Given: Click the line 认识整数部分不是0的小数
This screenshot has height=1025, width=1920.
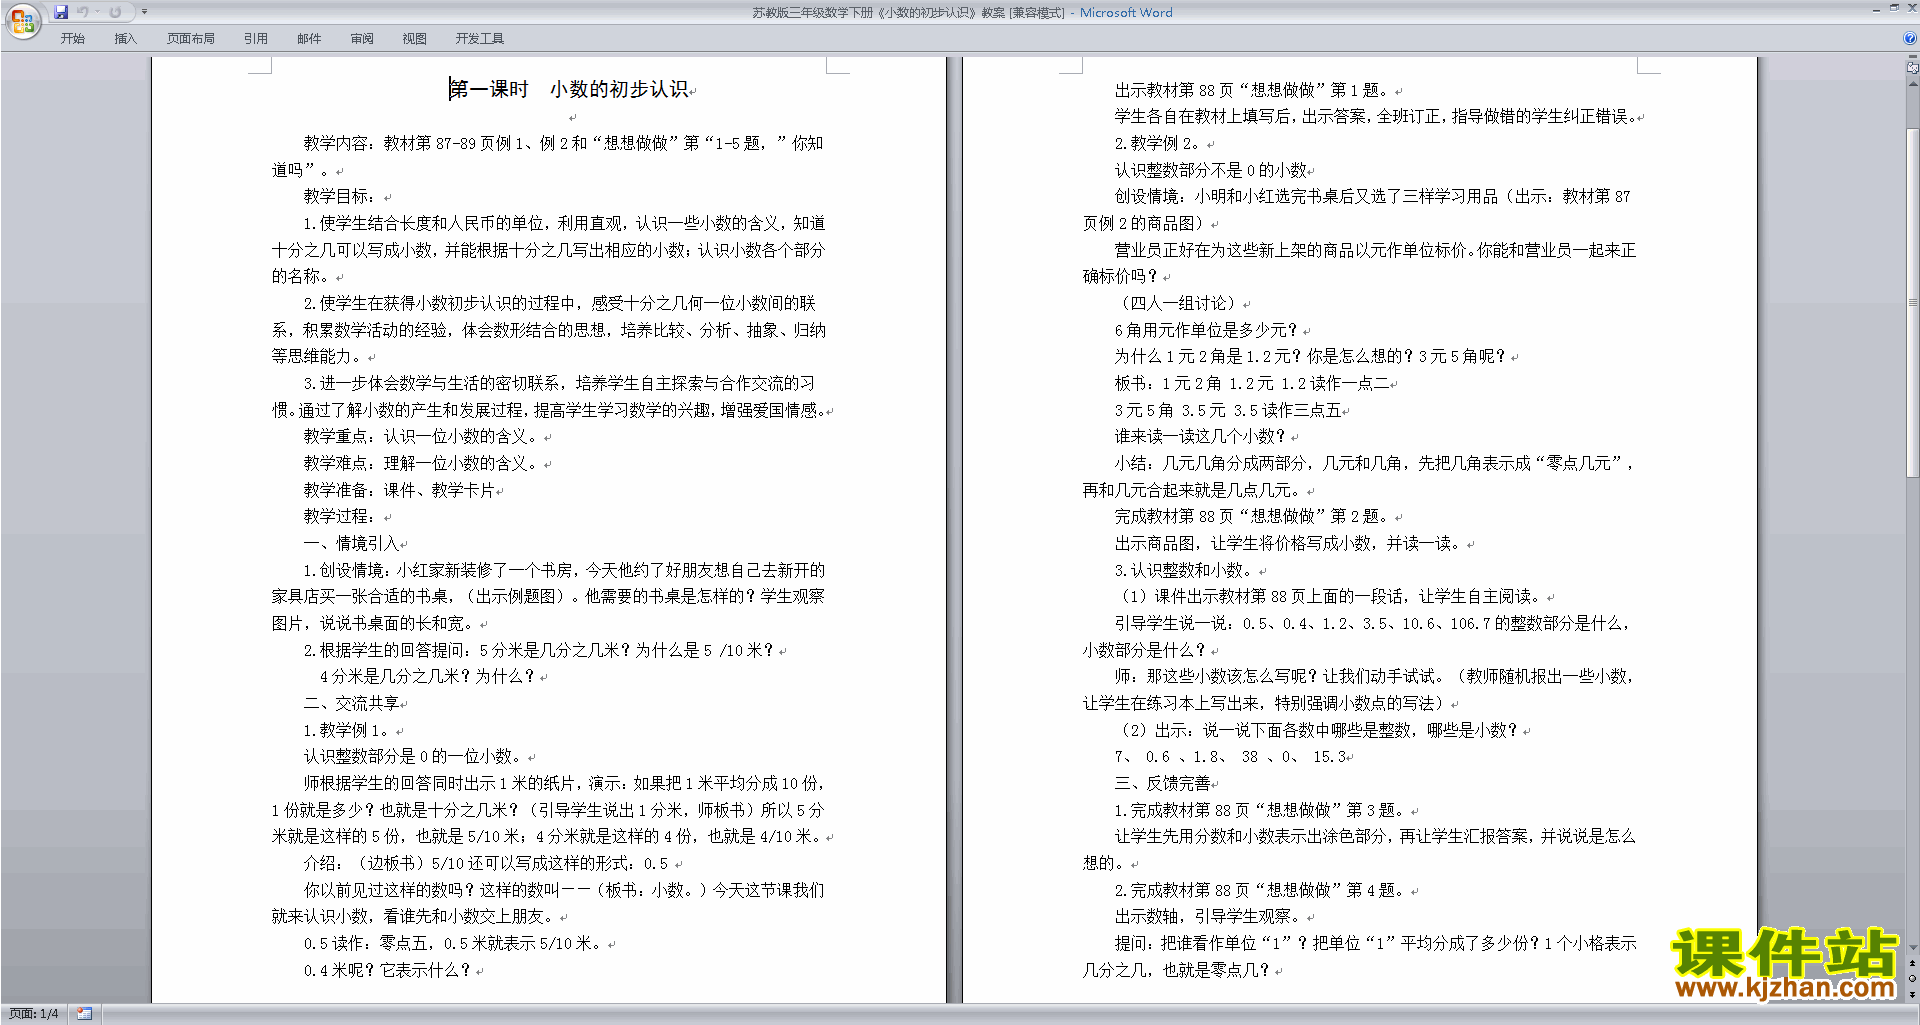Looking at the screenshot, I should 1211,170.
